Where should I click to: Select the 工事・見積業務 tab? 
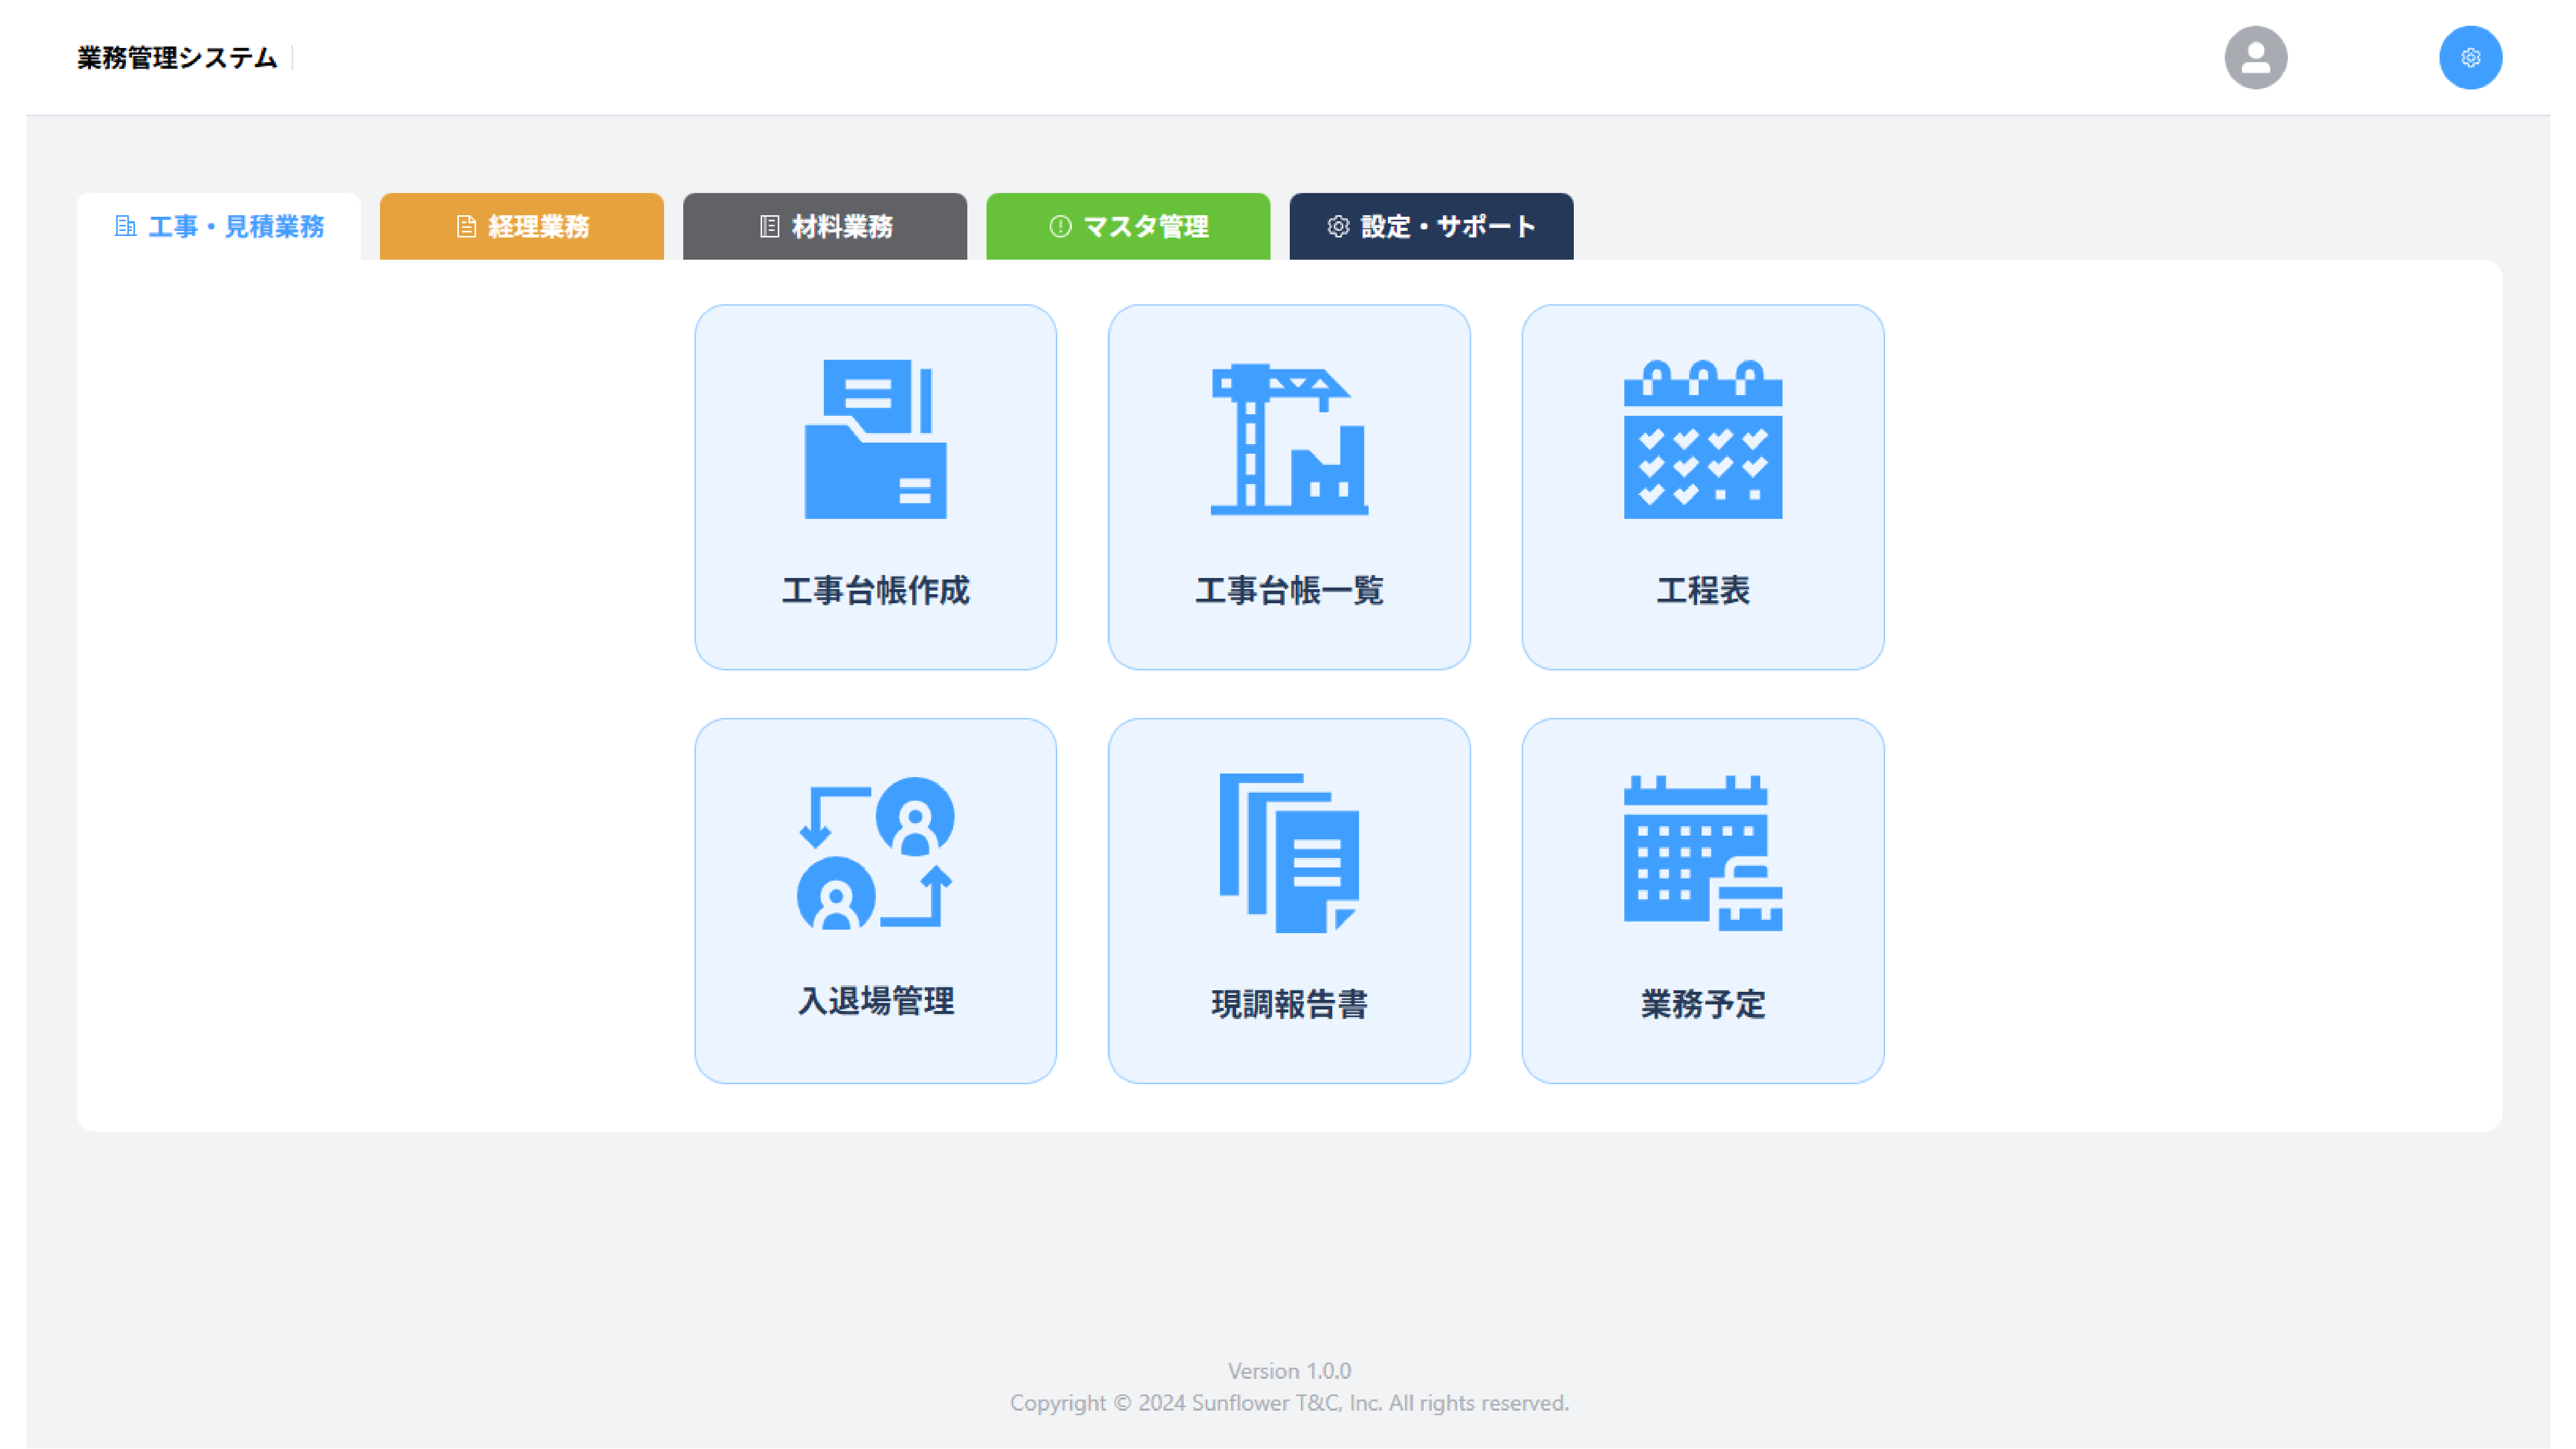point(219,227)
